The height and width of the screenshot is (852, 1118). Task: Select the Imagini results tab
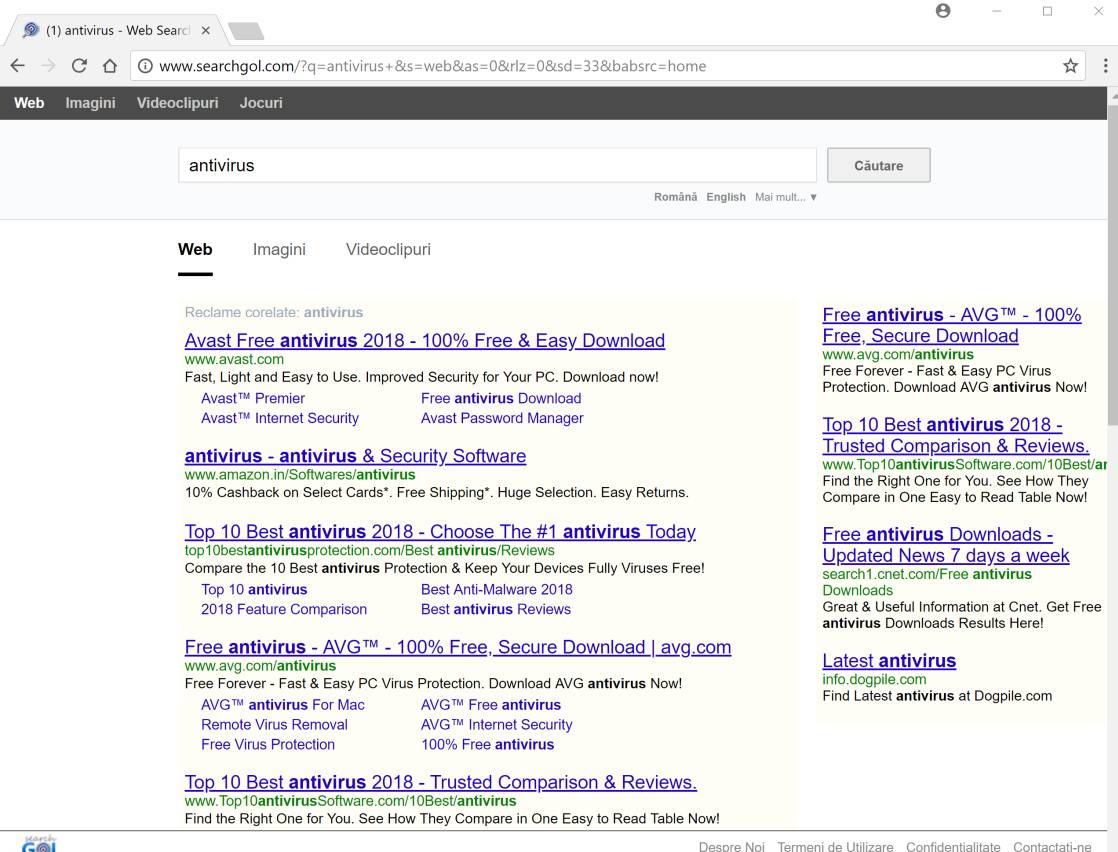click(x=279, y=250)
